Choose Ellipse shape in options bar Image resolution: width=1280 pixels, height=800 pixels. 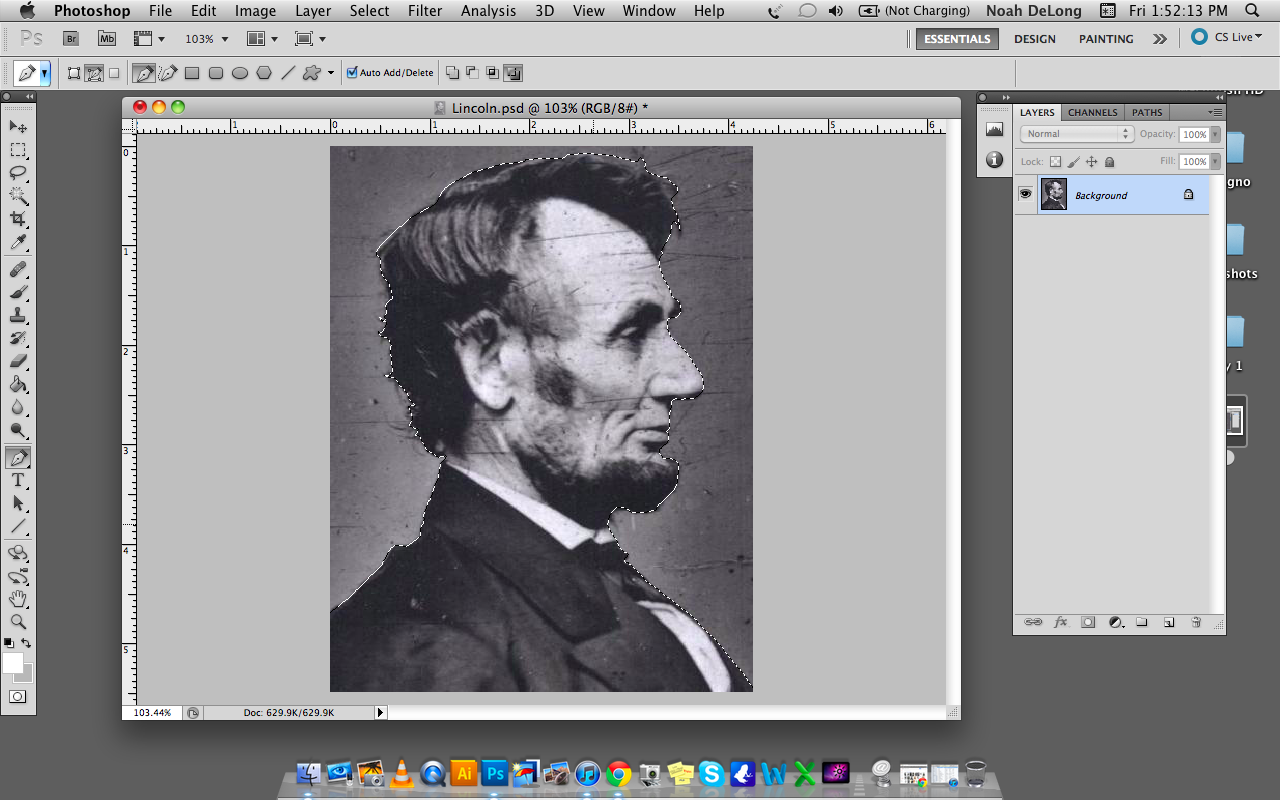pyautogui.click(x=240, y=73)
